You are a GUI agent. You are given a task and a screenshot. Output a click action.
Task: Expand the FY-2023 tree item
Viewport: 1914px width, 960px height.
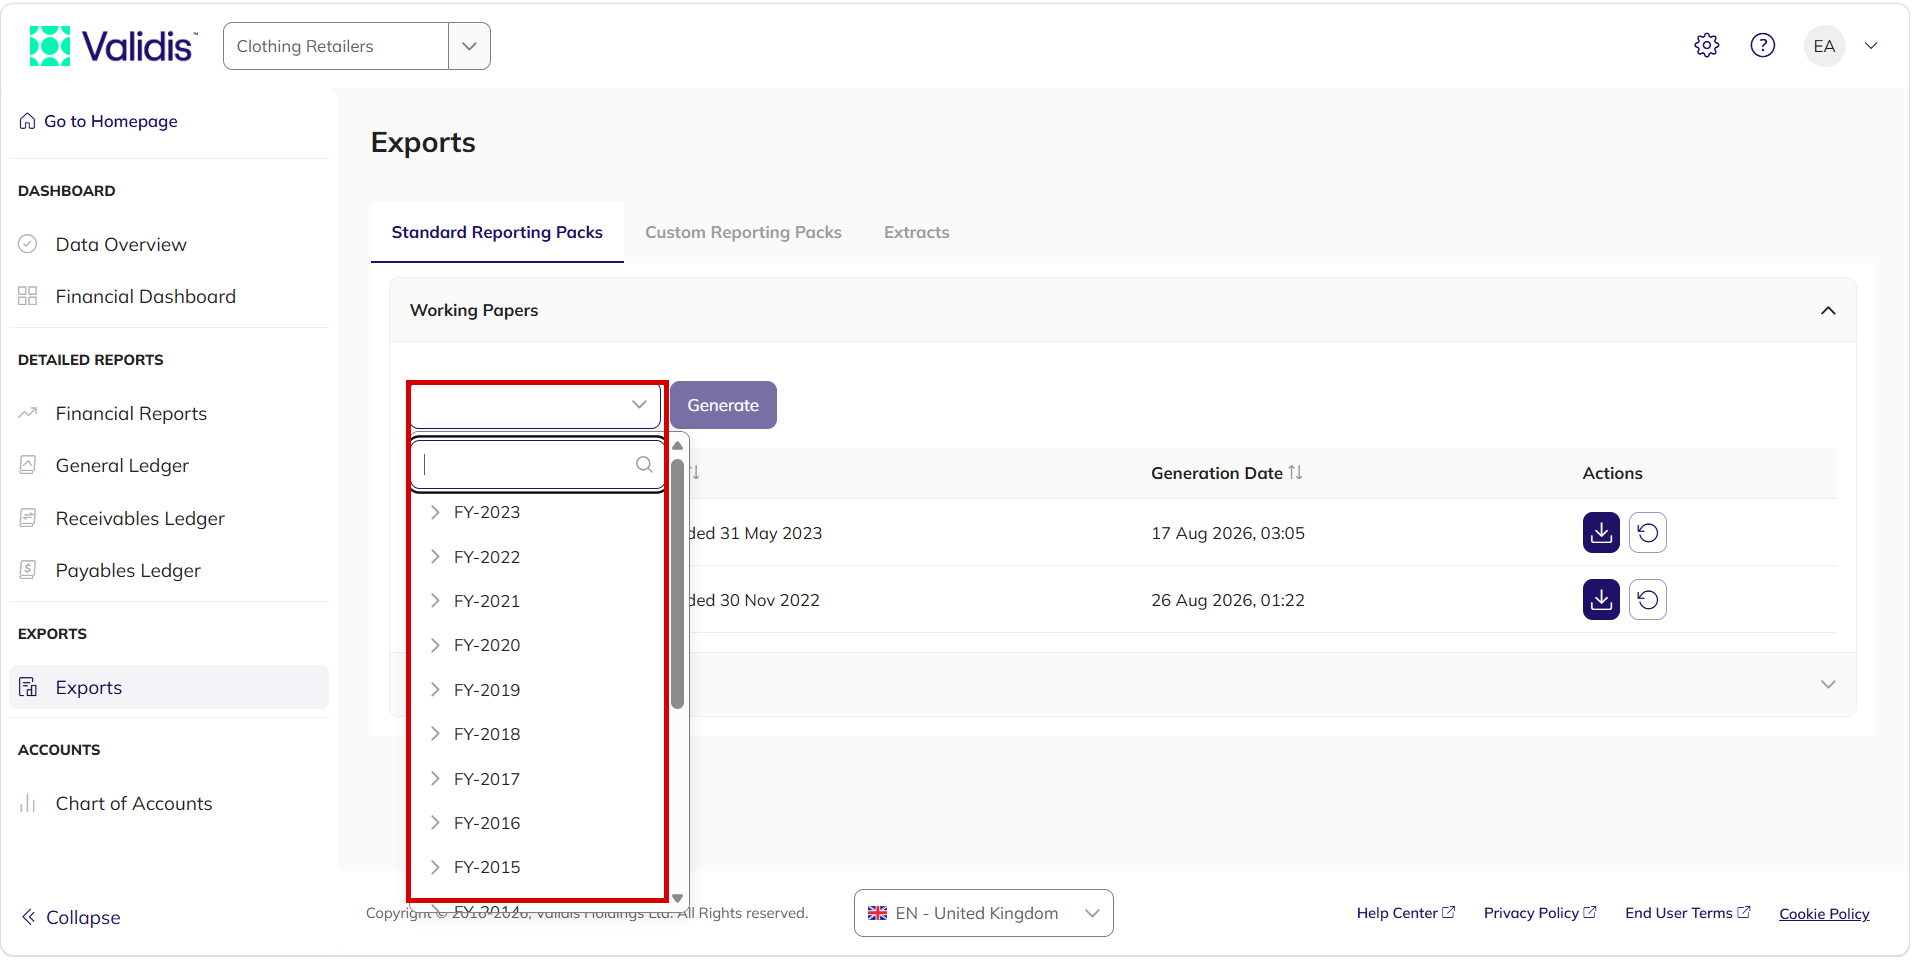tap(435, 512)
